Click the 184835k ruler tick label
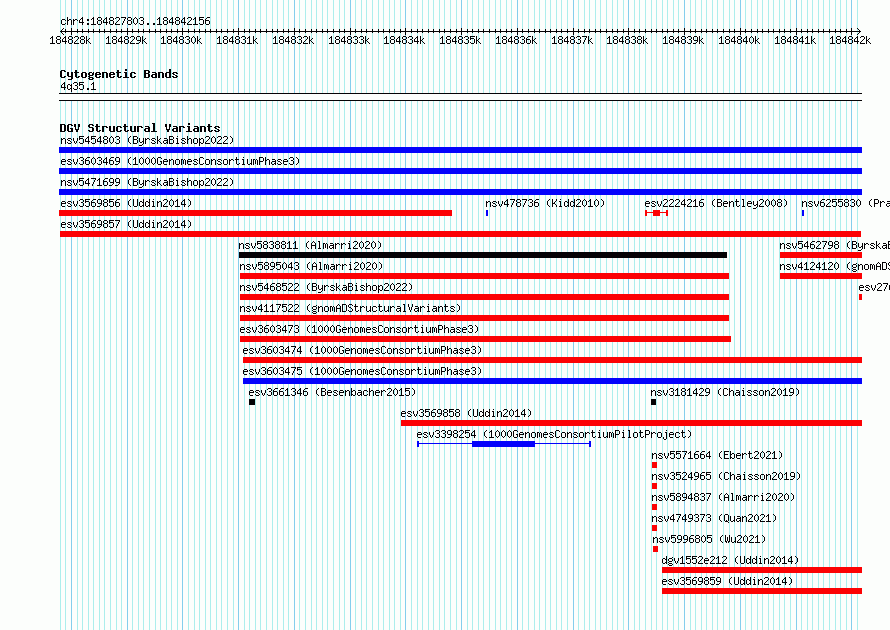The image size is (890, 630). [x=460, y=40]
